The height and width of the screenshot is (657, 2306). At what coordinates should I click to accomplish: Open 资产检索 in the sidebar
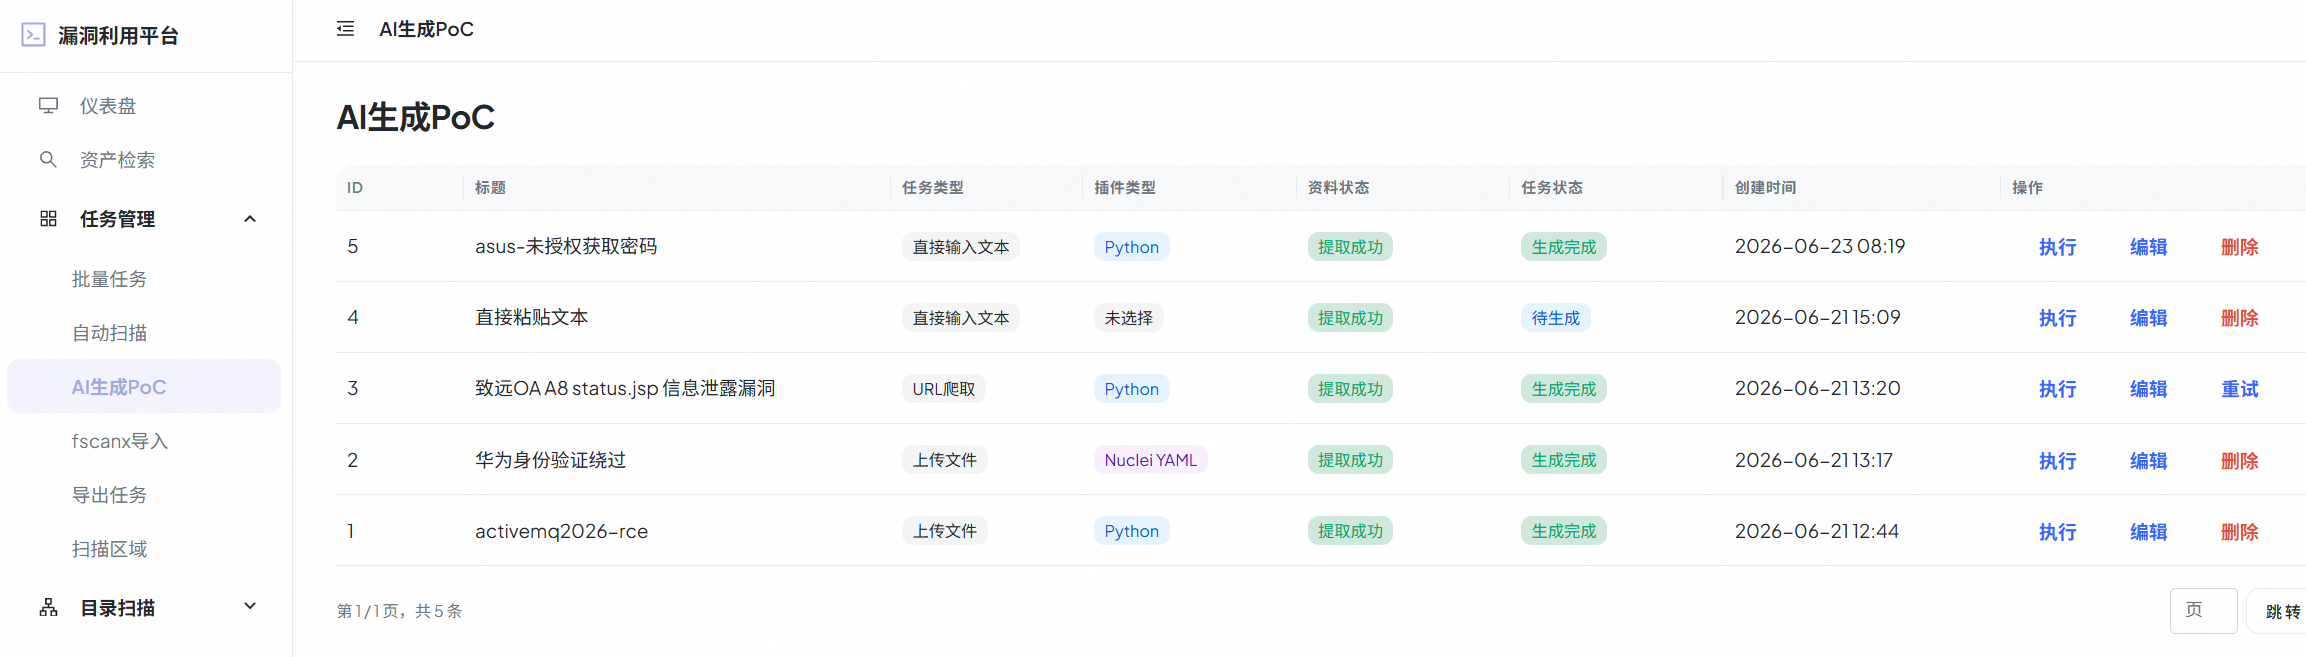click(117, 160)
